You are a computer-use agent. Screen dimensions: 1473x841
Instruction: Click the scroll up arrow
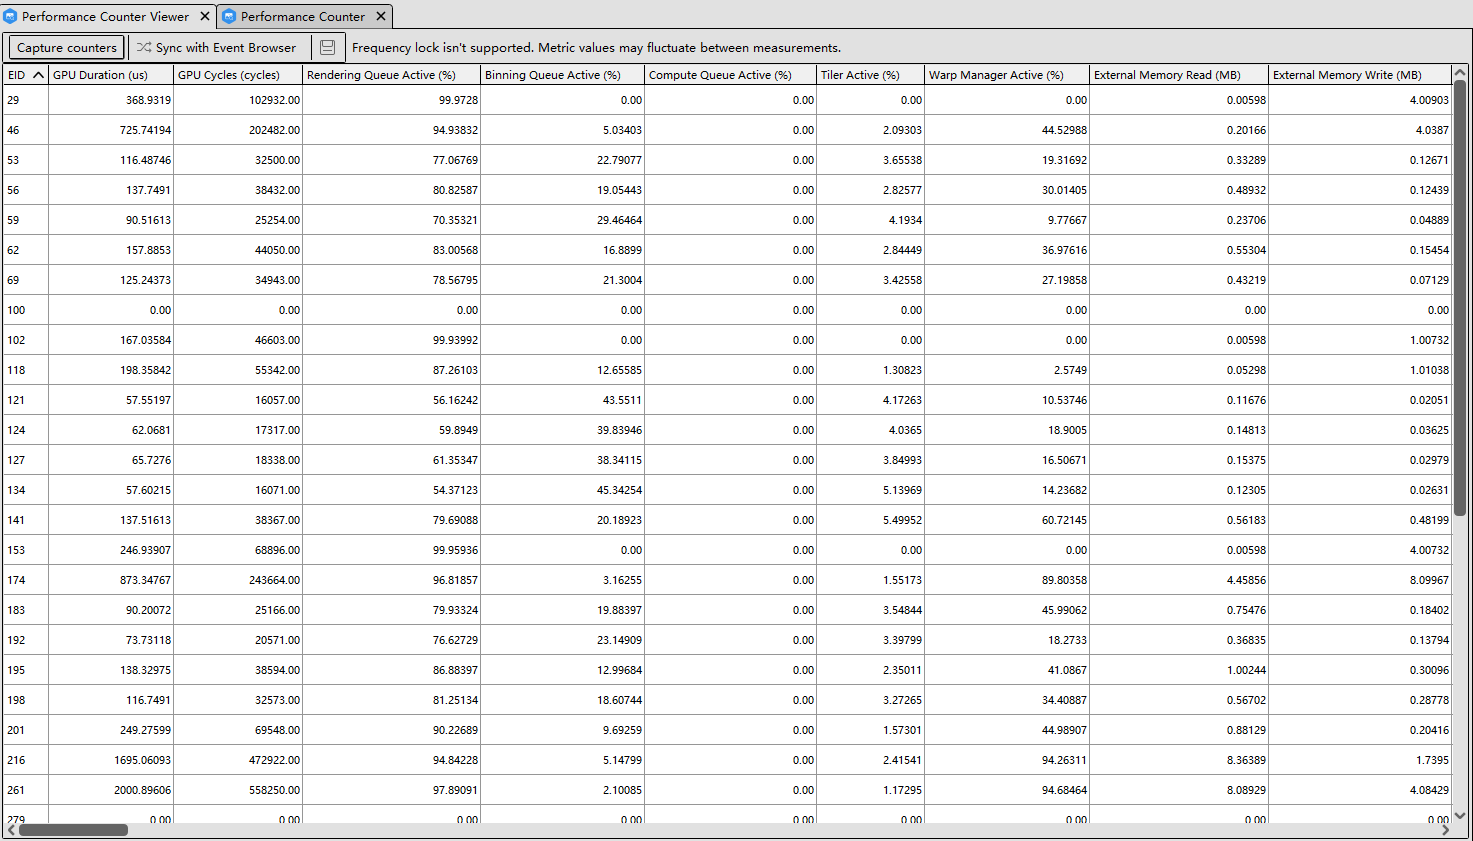(x=1460, y=72)
